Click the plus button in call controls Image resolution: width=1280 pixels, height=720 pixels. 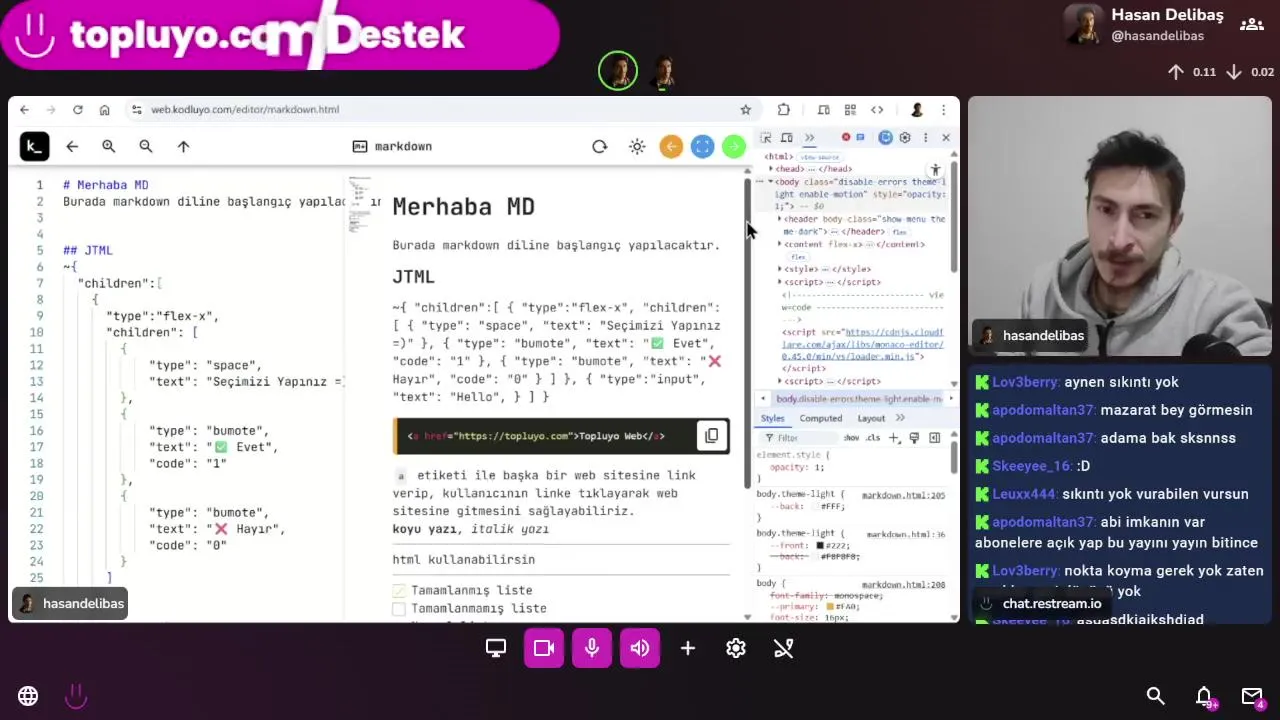coord(688,648)
